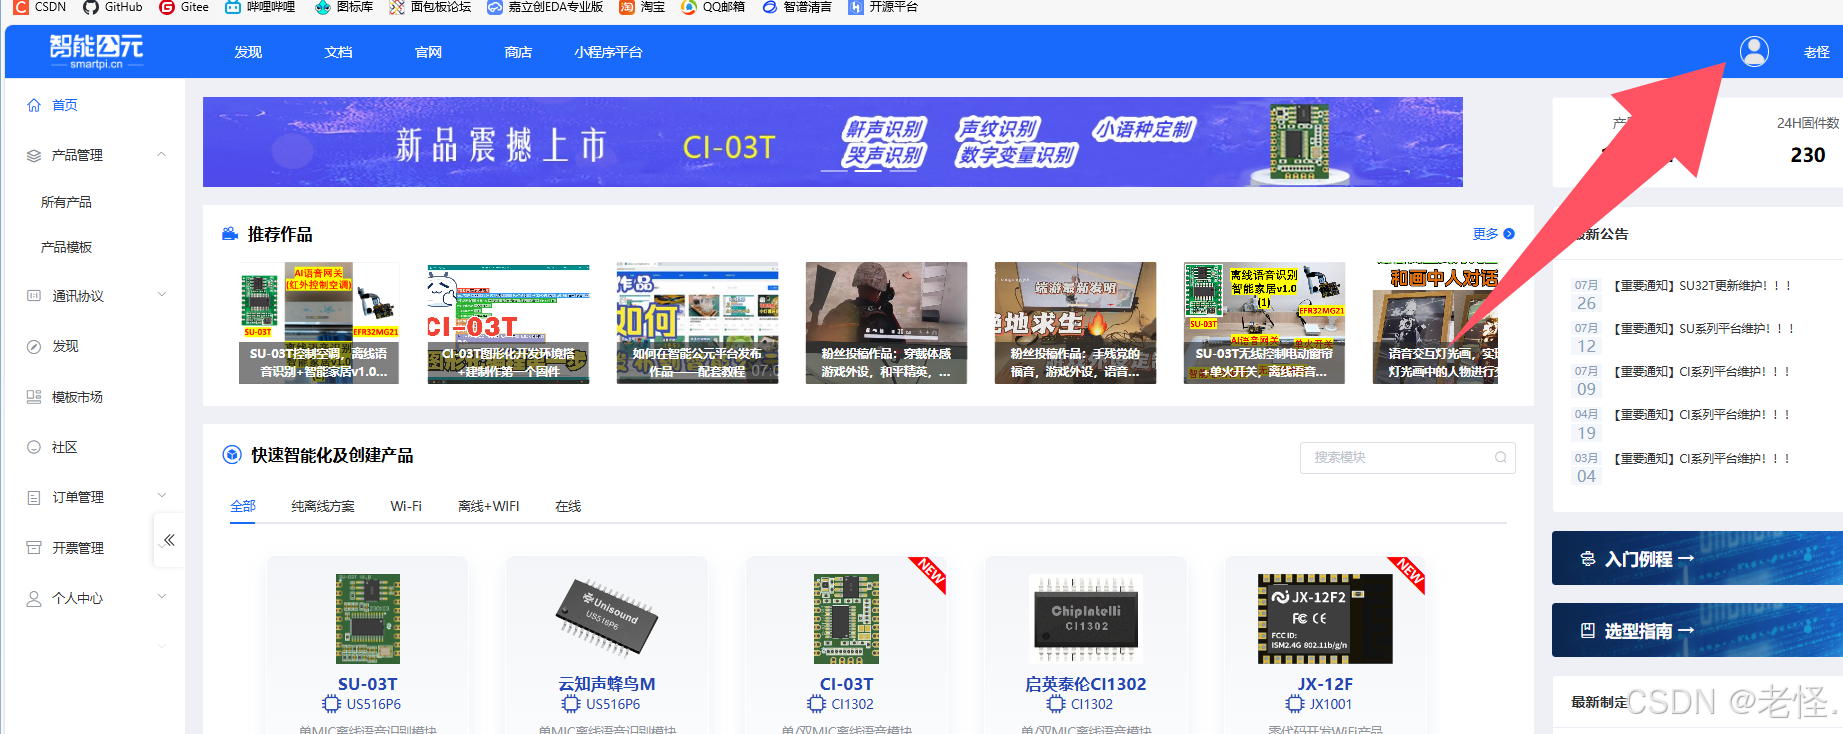
Task: Open the Gitee bookmark
Action: pyautogui.click(x=184, y=7)
